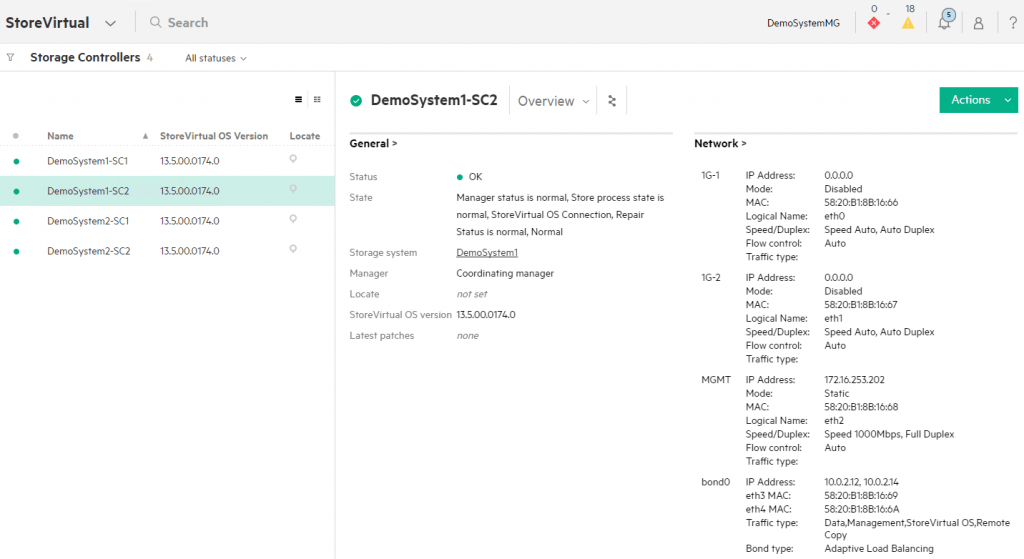Click status dot of DemoSystem2-SC2
This screenshot has height=559, width=1024.
coord(16,251)
